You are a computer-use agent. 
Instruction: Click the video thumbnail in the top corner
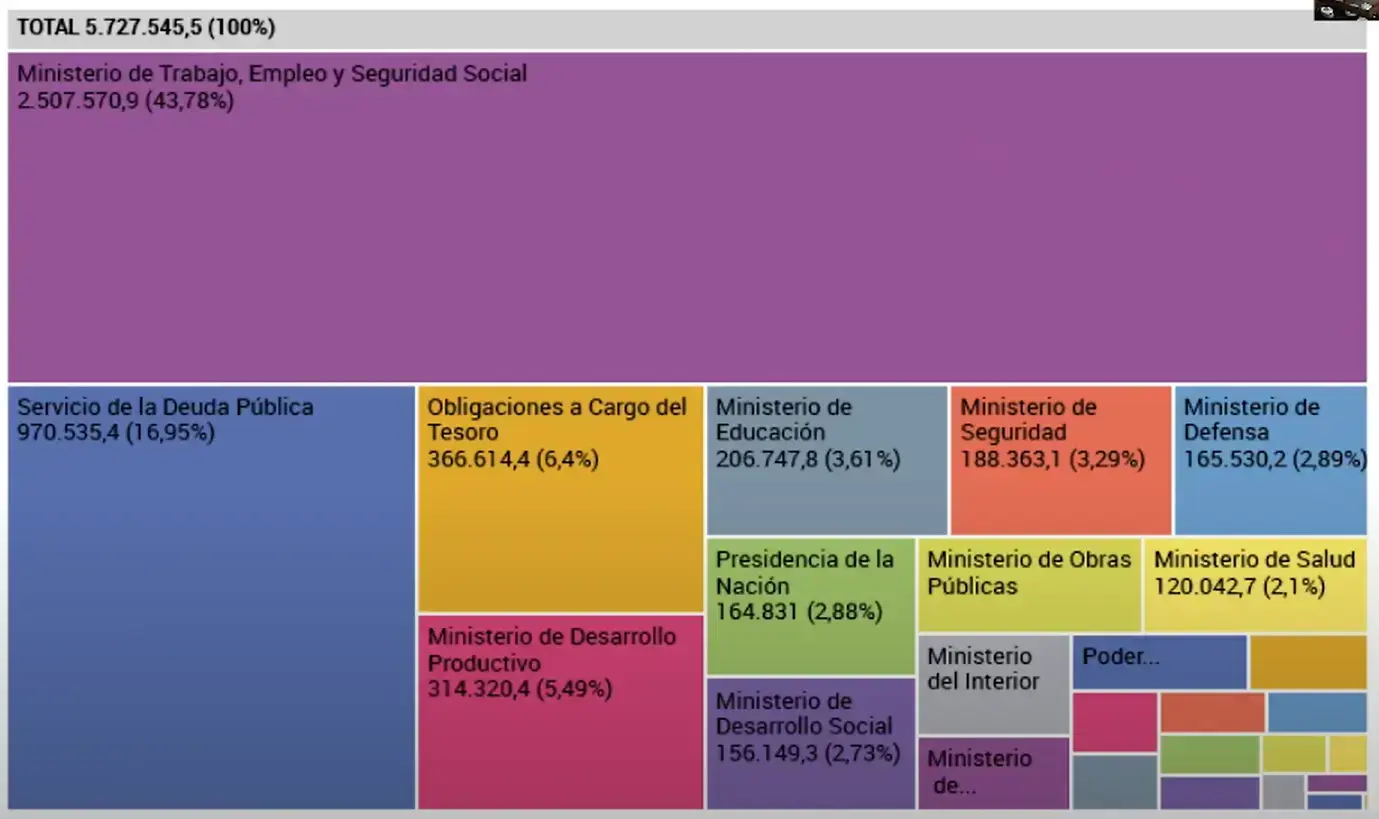(1346, 10)
